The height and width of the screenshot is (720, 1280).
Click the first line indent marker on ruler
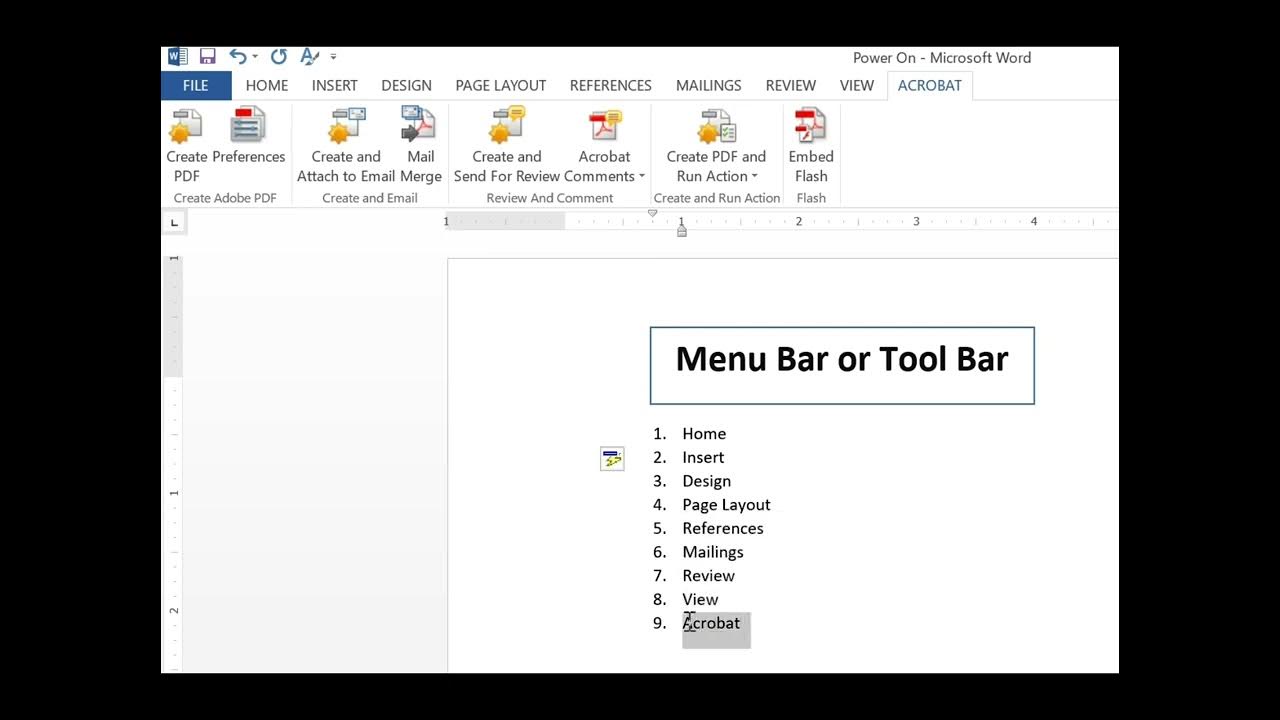point(653,213)
